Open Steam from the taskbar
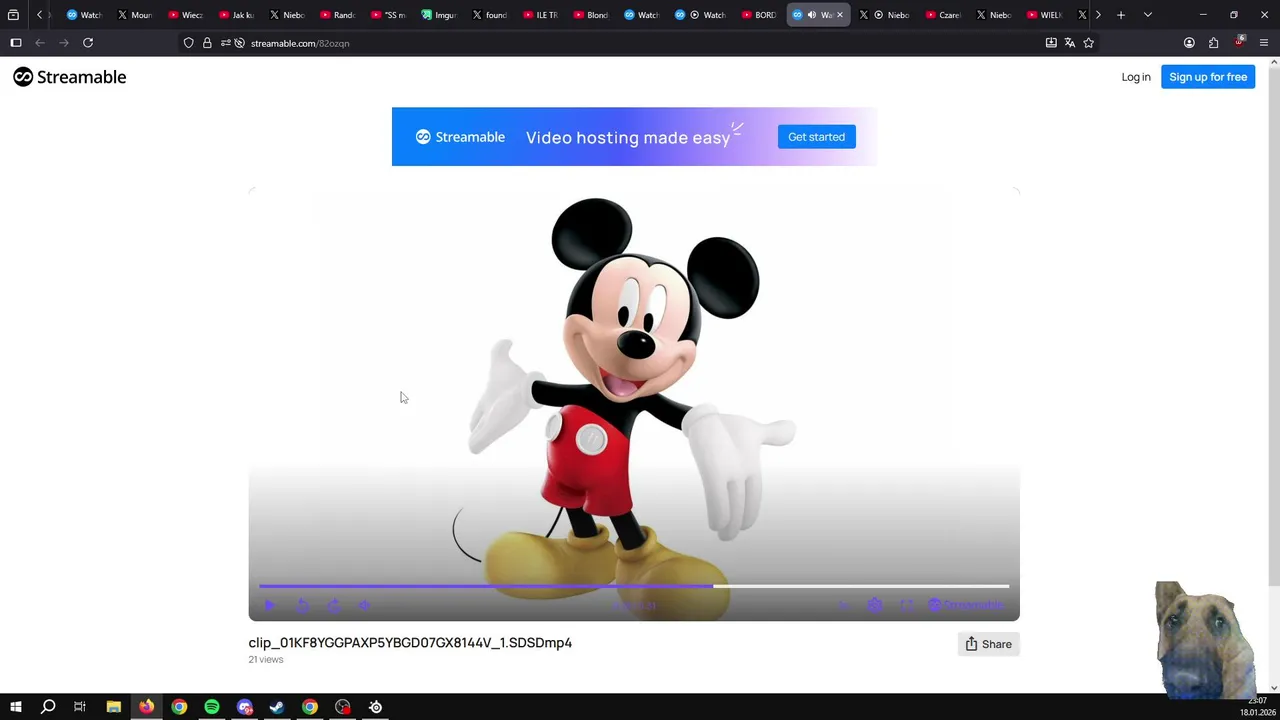1280x720 pixels. point(277,707)
